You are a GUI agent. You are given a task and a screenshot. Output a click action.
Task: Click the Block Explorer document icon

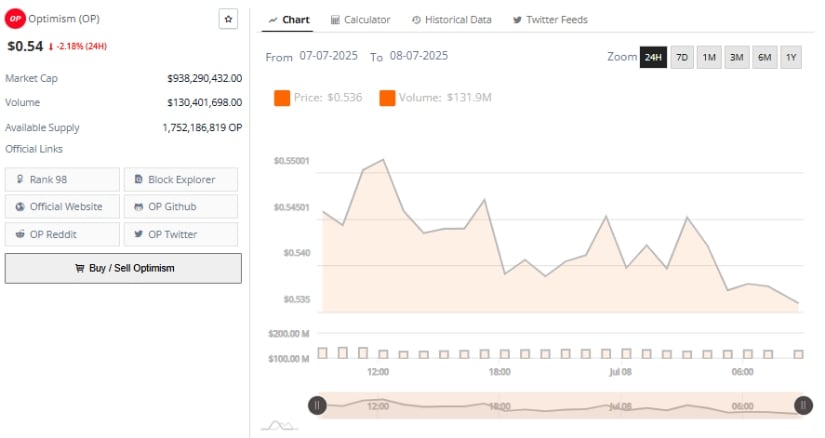[x=138, y=179]
